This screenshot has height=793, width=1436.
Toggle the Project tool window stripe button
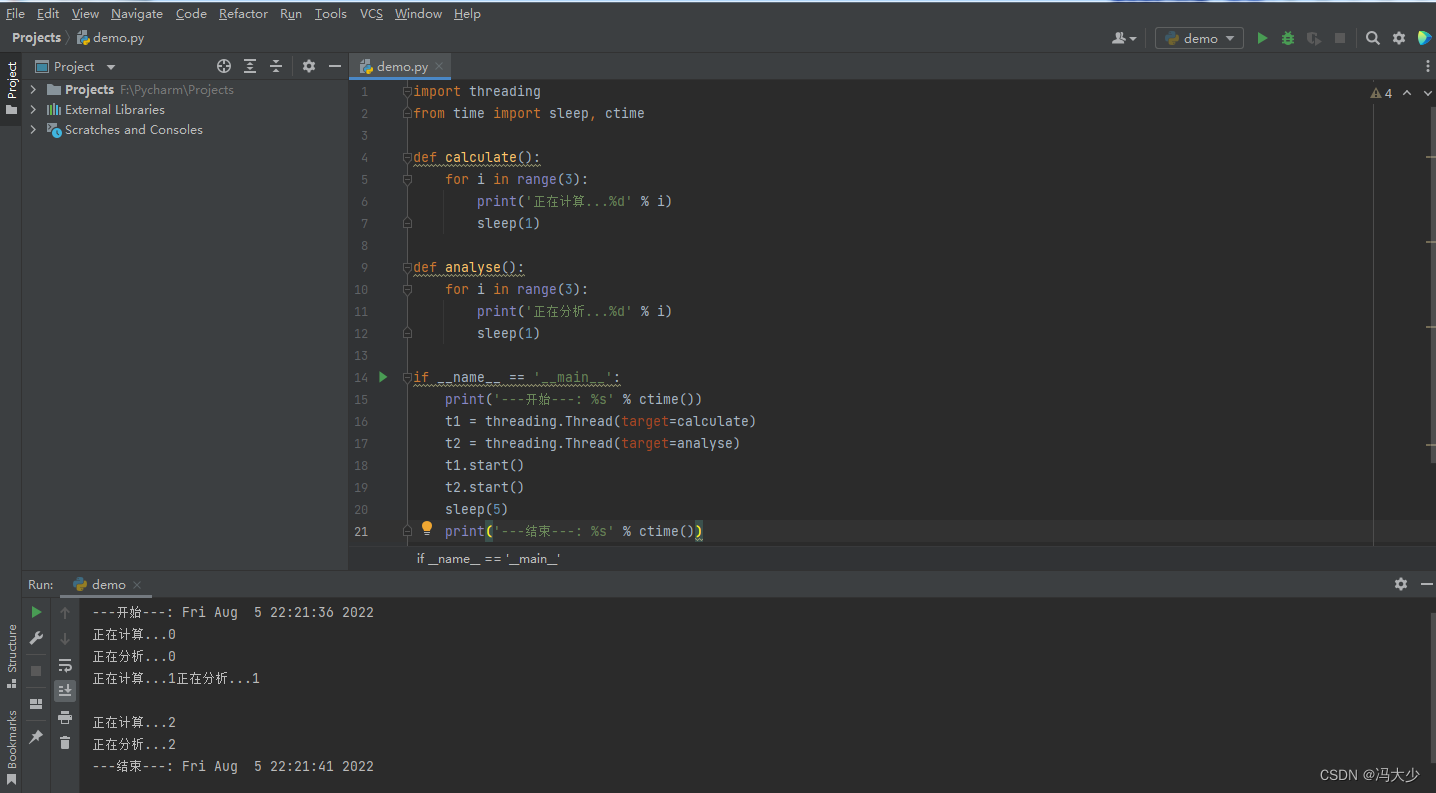(x=11, y=89)
